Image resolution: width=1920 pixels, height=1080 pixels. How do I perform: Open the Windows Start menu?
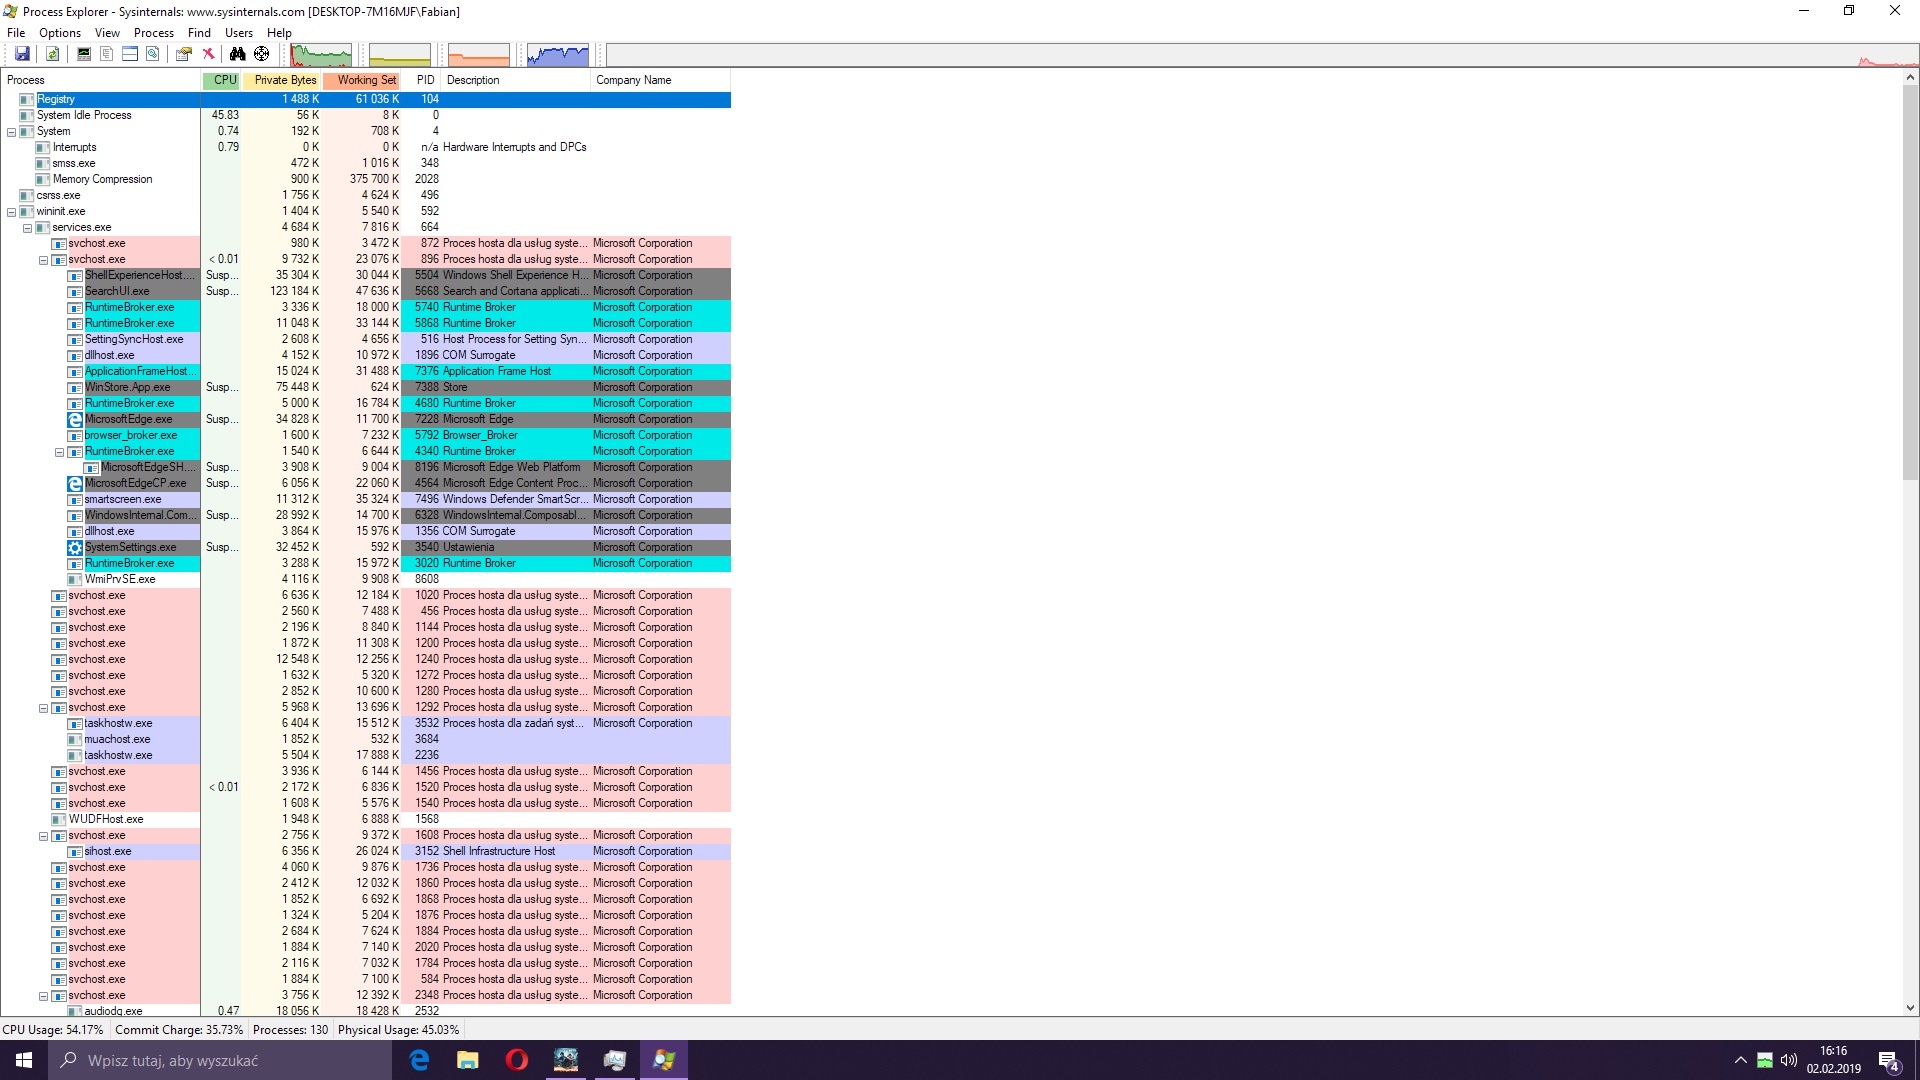tap(24, 1060)
